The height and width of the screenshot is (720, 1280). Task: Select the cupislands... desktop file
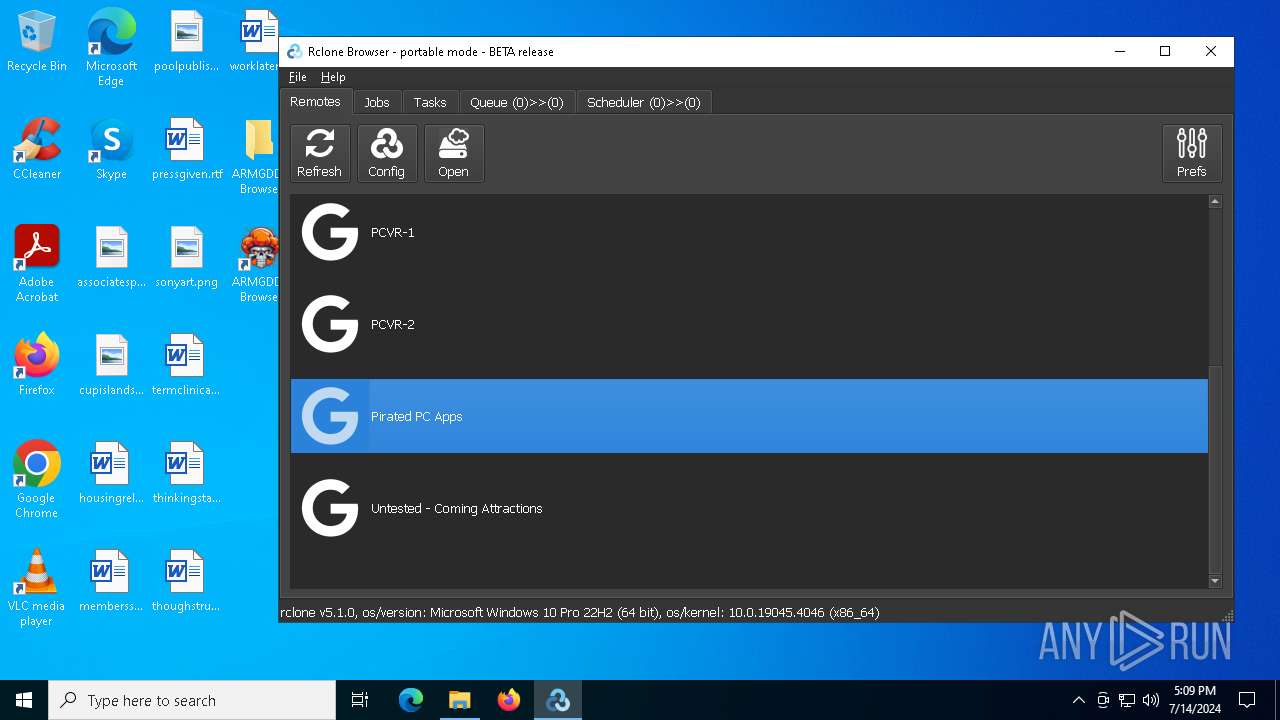point(112,366)
